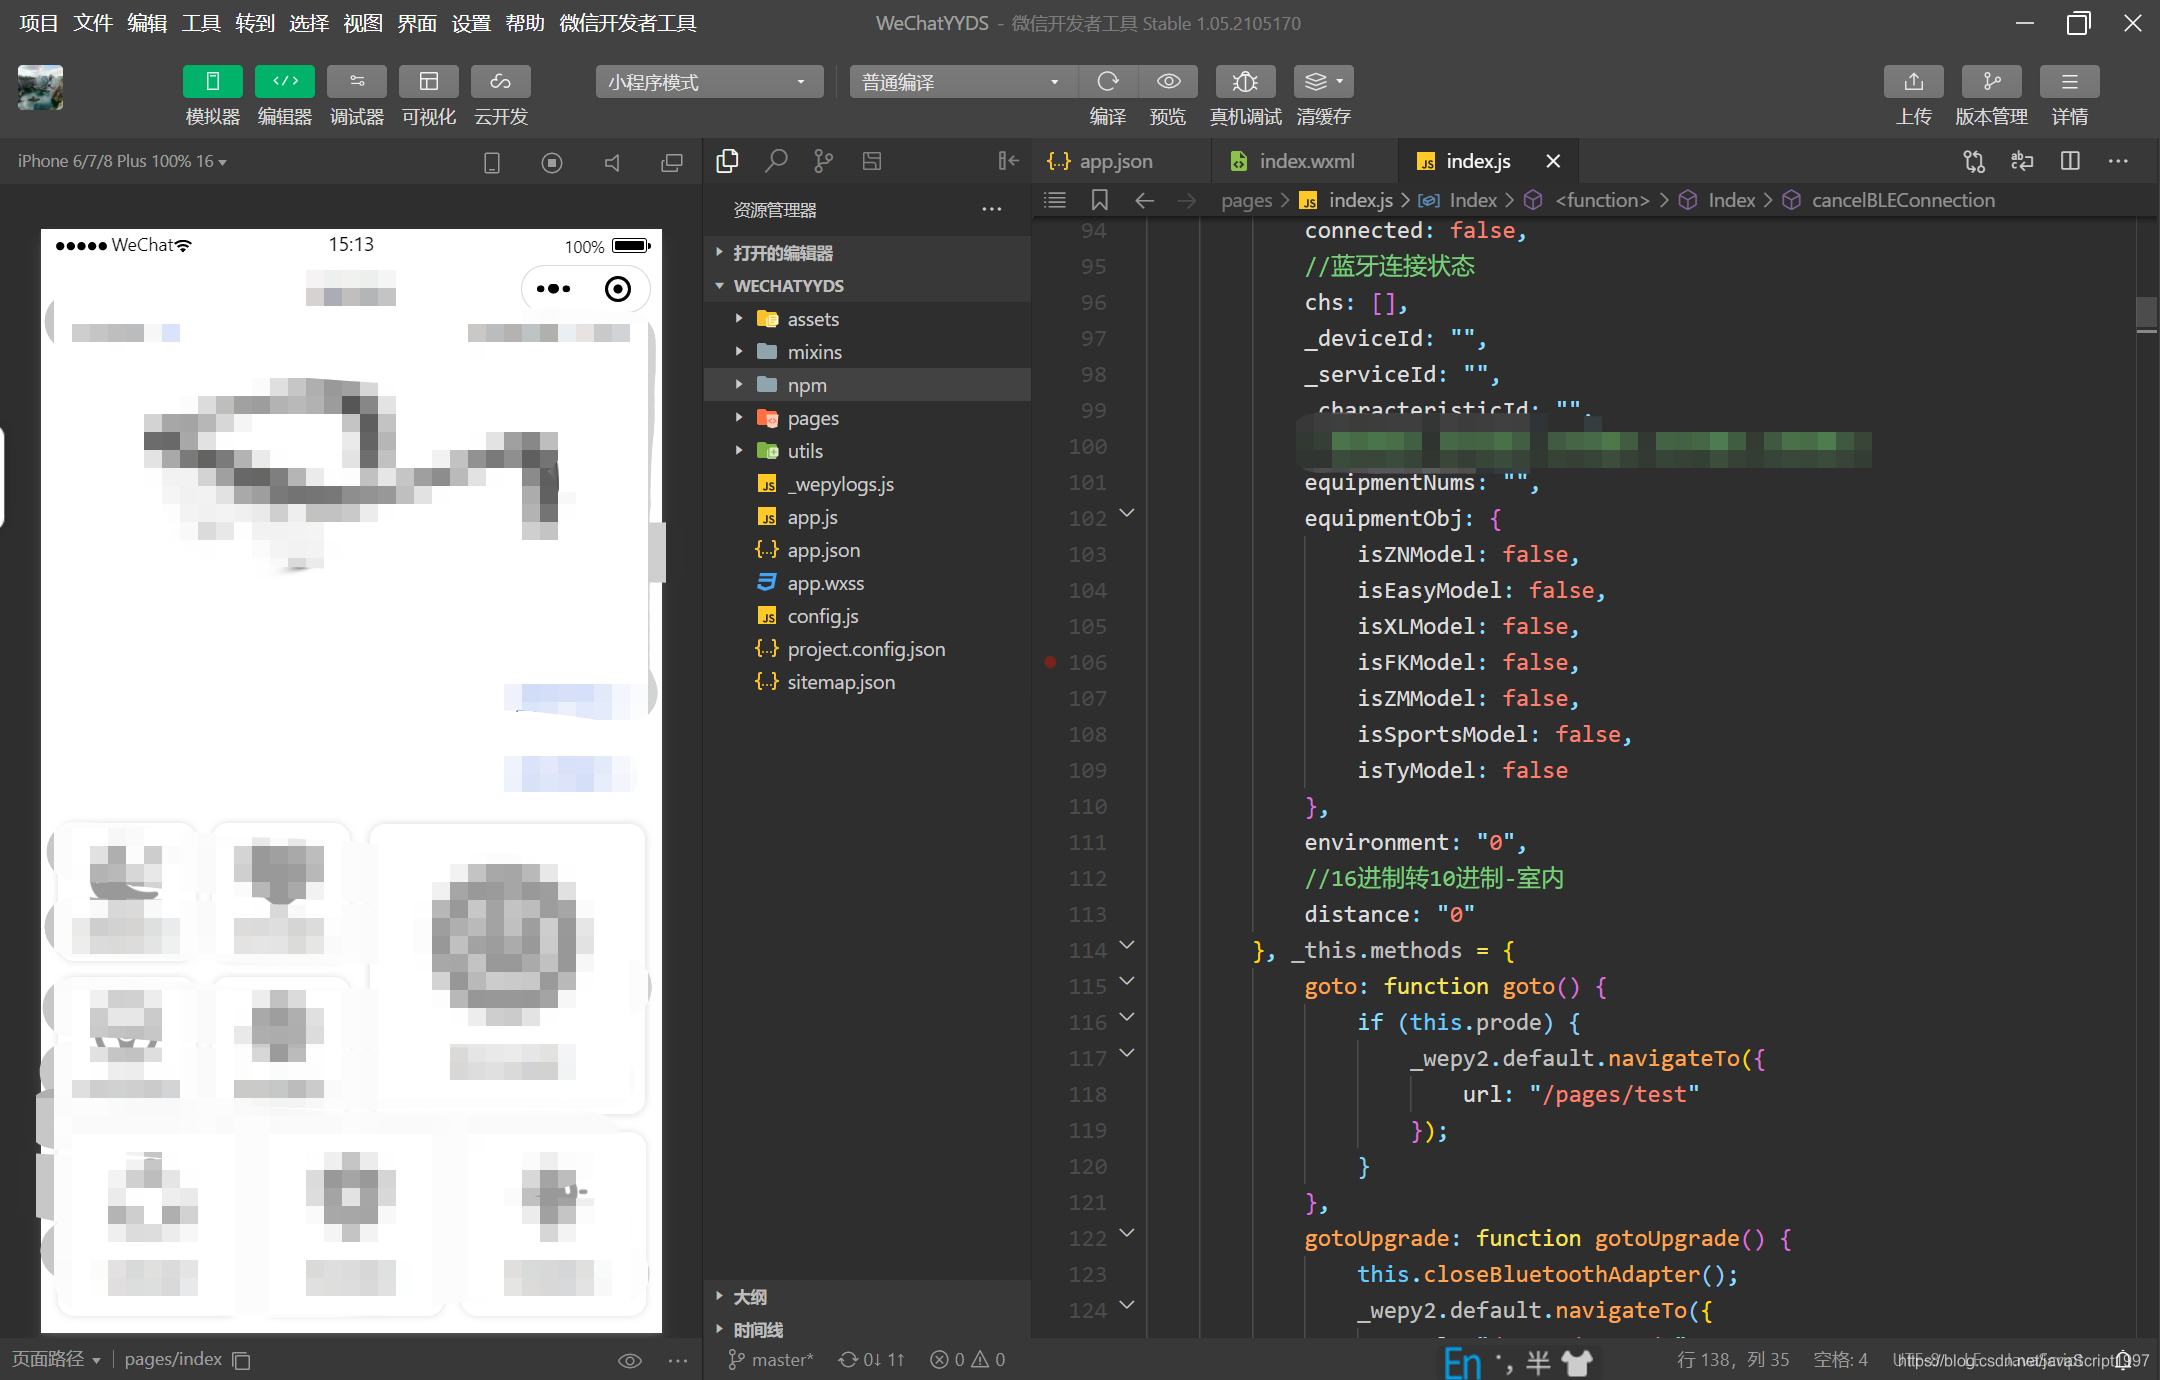The image size is (2160, 1380).
Task: Open the 帮助 menu
Action: coord(525,23)
